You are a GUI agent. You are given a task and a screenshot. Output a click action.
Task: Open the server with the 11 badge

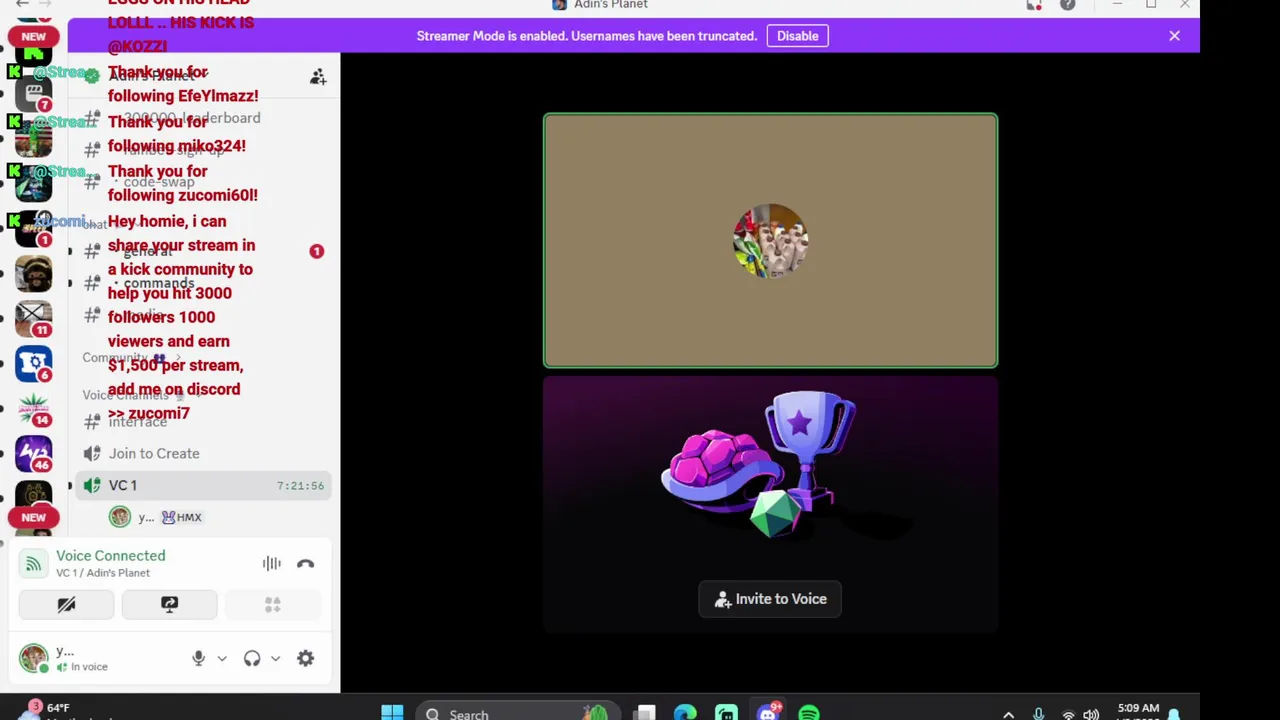(34, 319)
